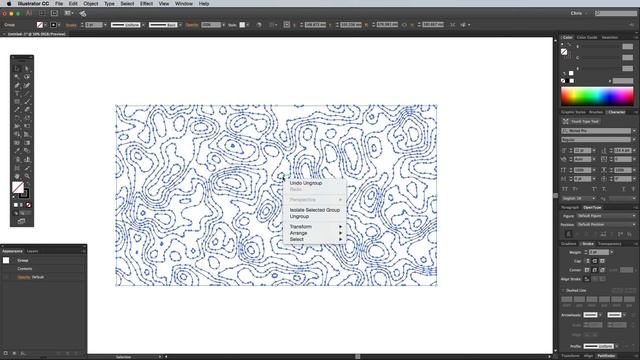Open the OpenType Figure dropdown
640x360 pixels.
(x=606, y=216)
